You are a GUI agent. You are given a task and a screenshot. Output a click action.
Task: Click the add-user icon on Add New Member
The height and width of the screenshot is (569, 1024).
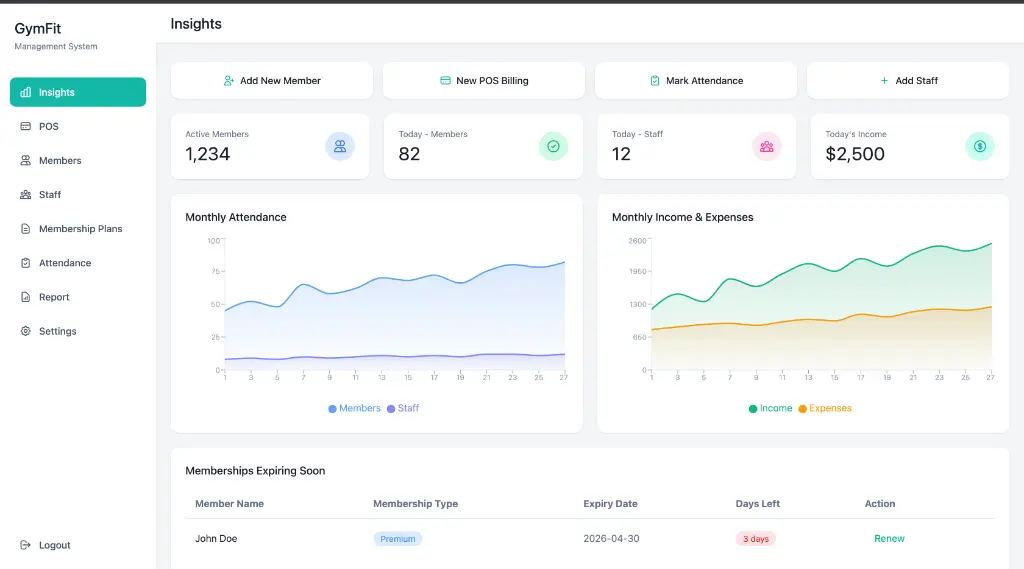[229, 80]
